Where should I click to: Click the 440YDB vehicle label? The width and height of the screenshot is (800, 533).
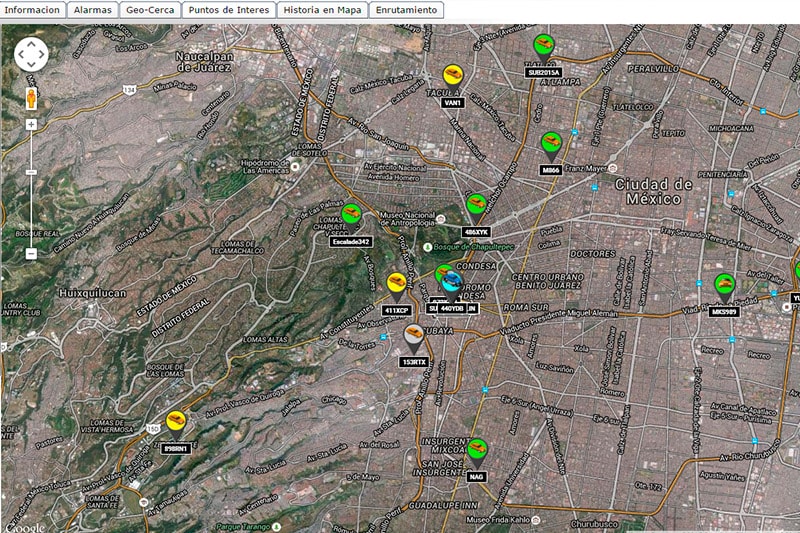click(452, 309)
